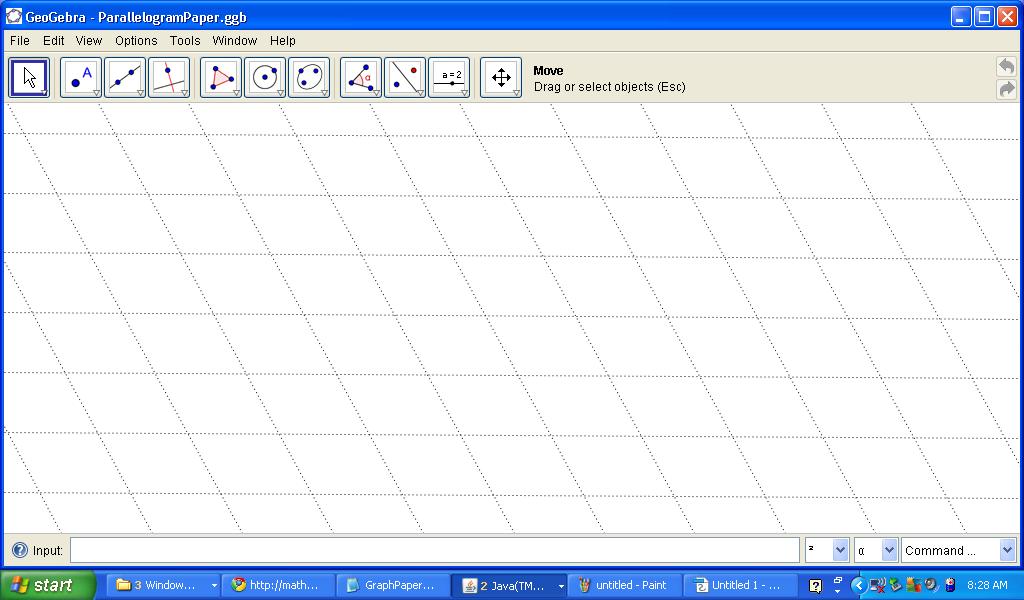
Task: Open the File menu
Action: point(20,40)
